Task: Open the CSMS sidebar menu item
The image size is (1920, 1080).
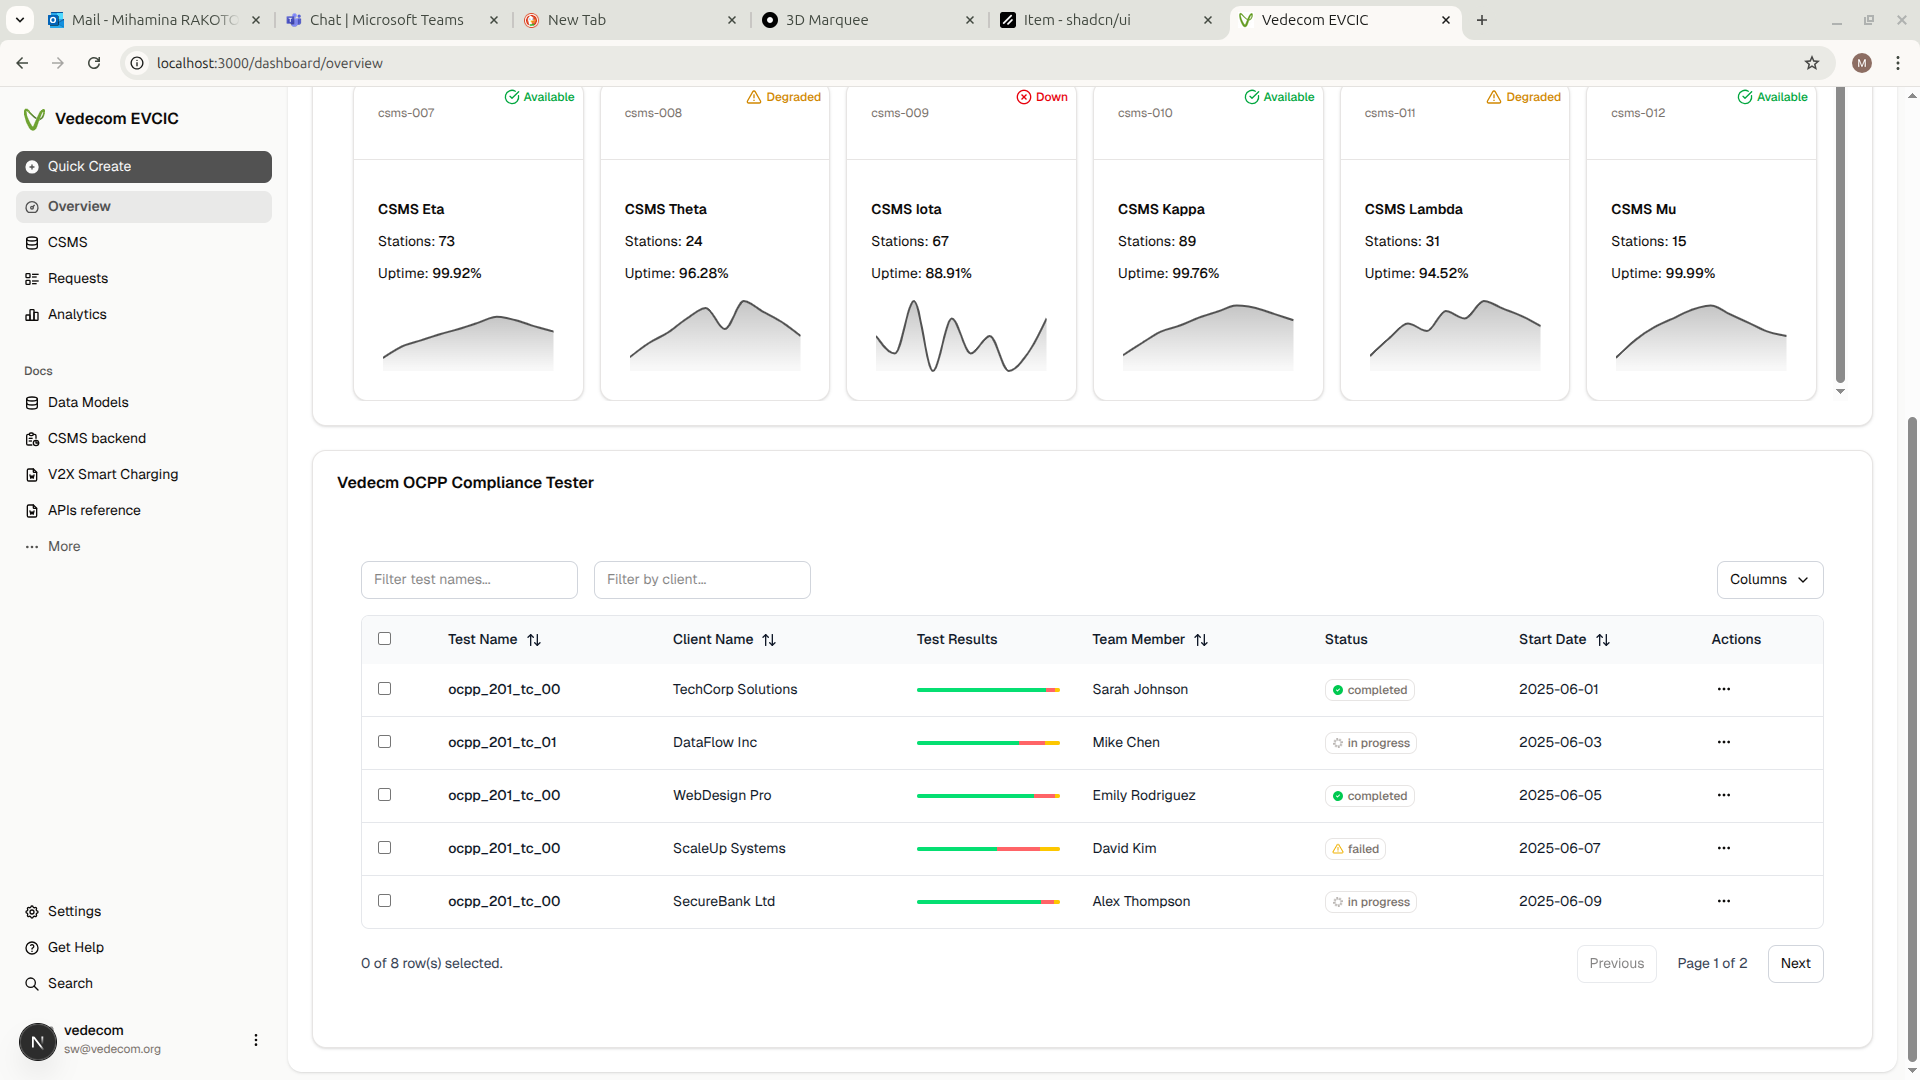Action: coord(67,243)
